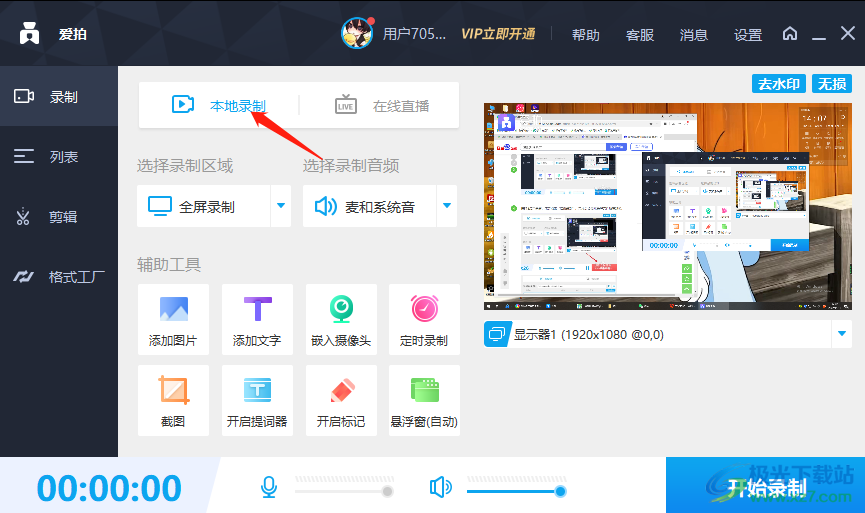Toggle the microphone mute icon

pyautogui.click(x=269, y=487)
